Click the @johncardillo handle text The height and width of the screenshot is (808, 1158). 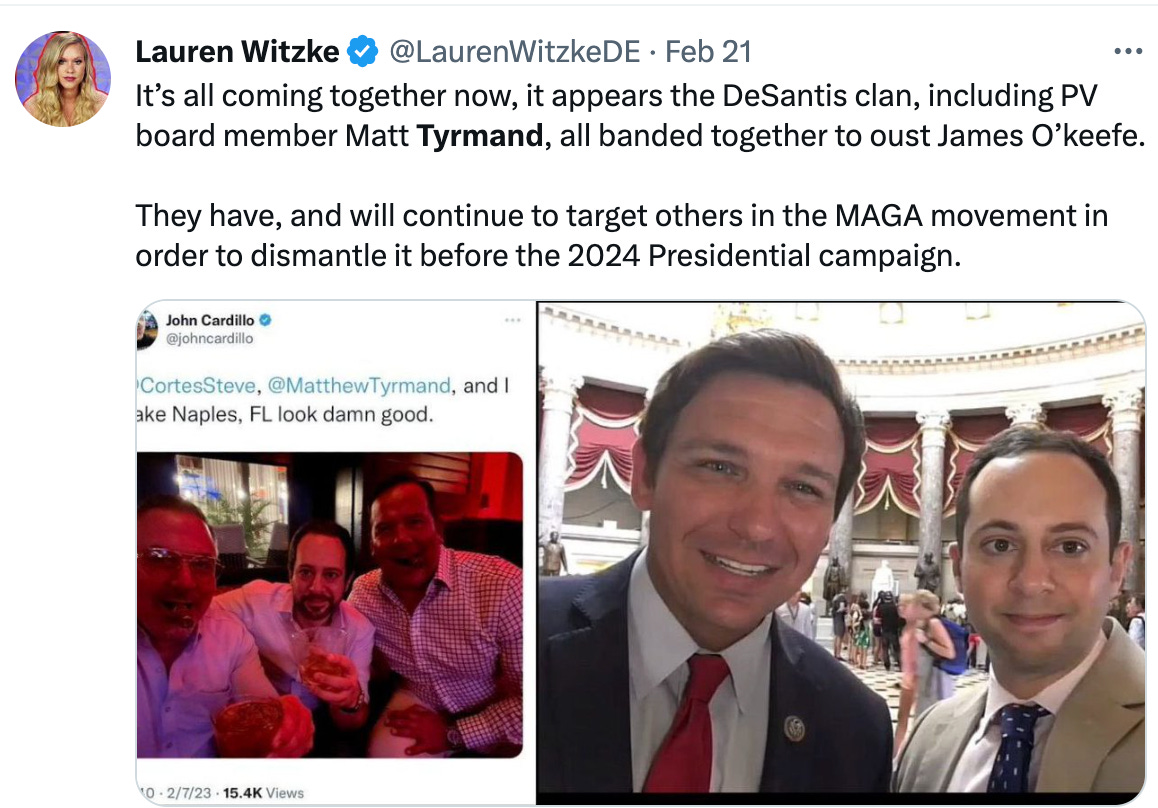209,338
